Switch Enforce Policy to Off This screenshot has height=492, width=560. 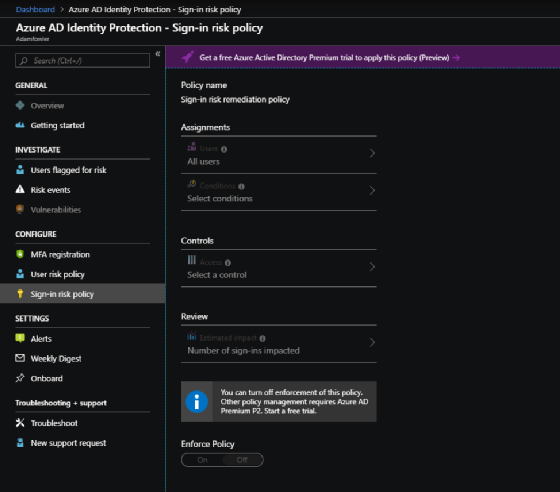pos(242,460)
